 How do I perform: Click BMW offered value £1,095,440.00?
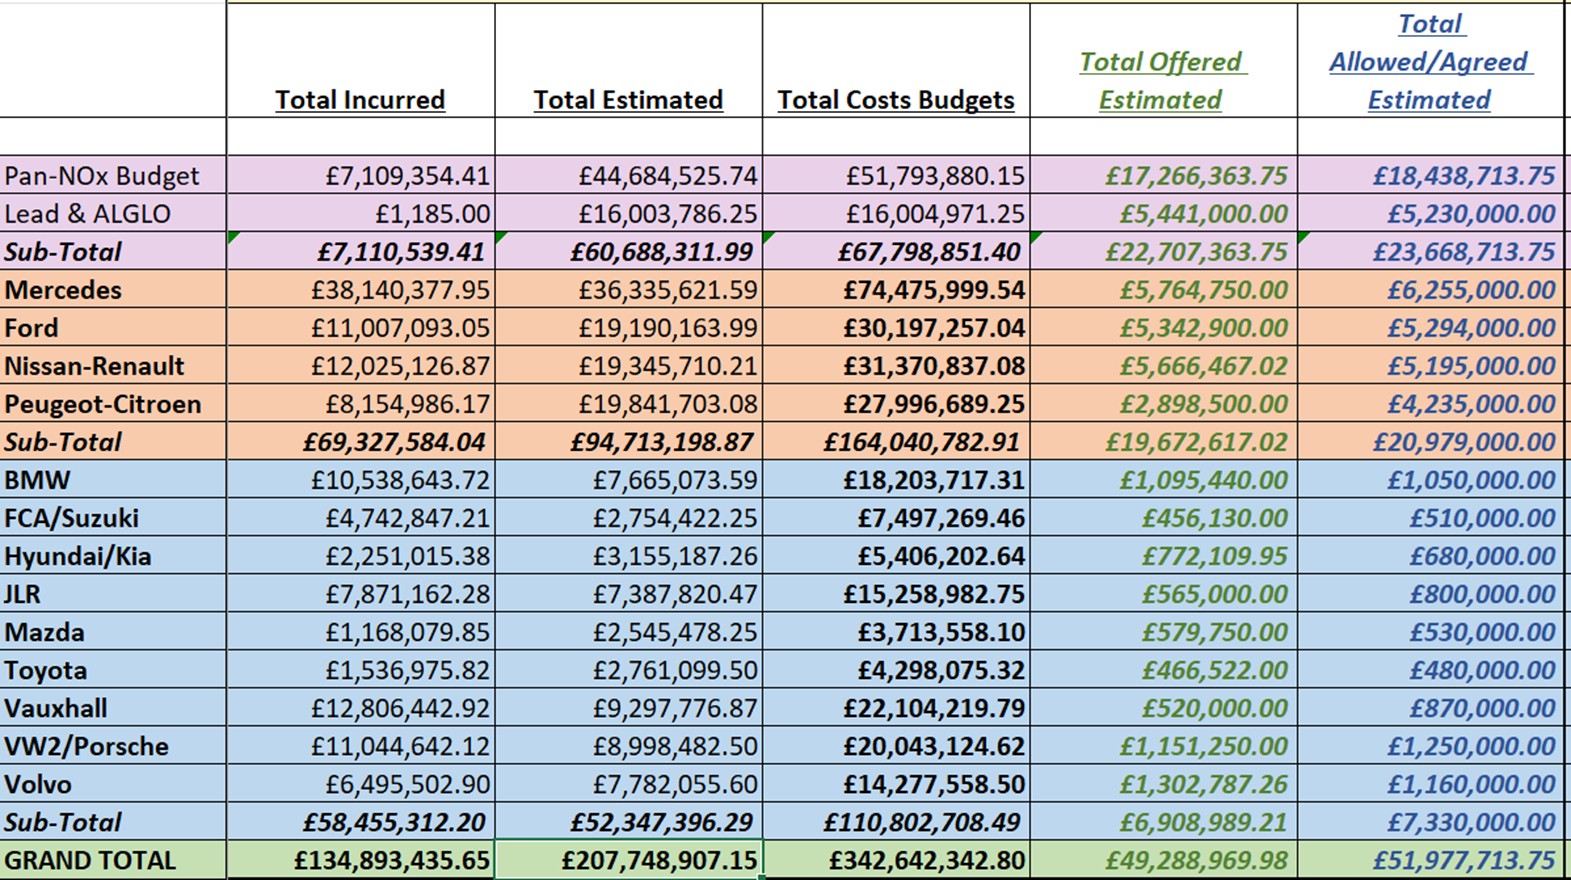(1165, 480)
